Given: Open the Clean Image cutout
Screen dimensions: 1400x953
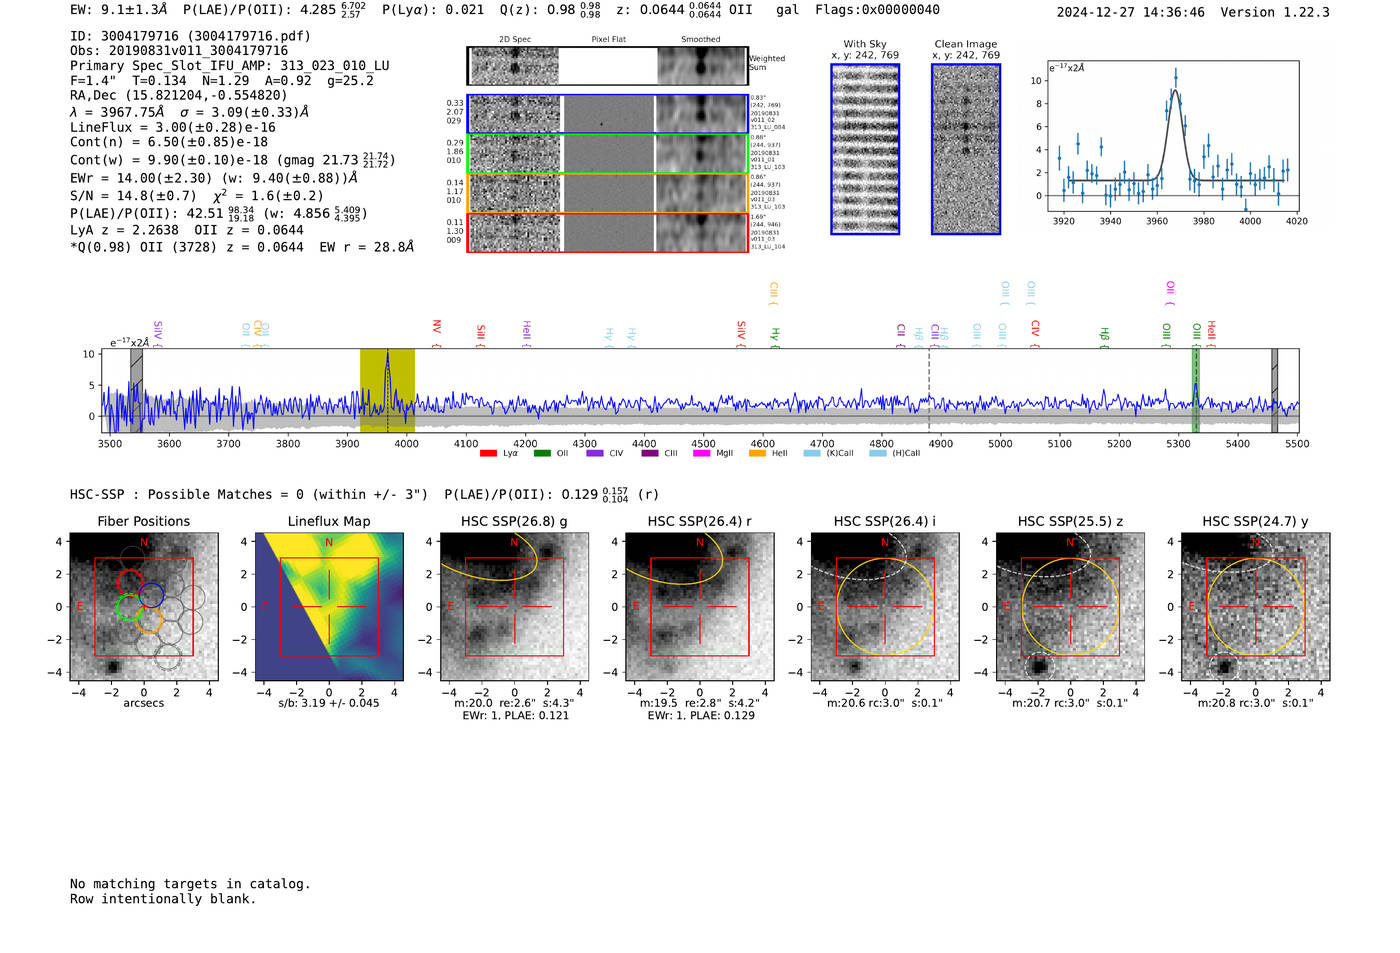Looking at the screenshot, I should 966,149.
